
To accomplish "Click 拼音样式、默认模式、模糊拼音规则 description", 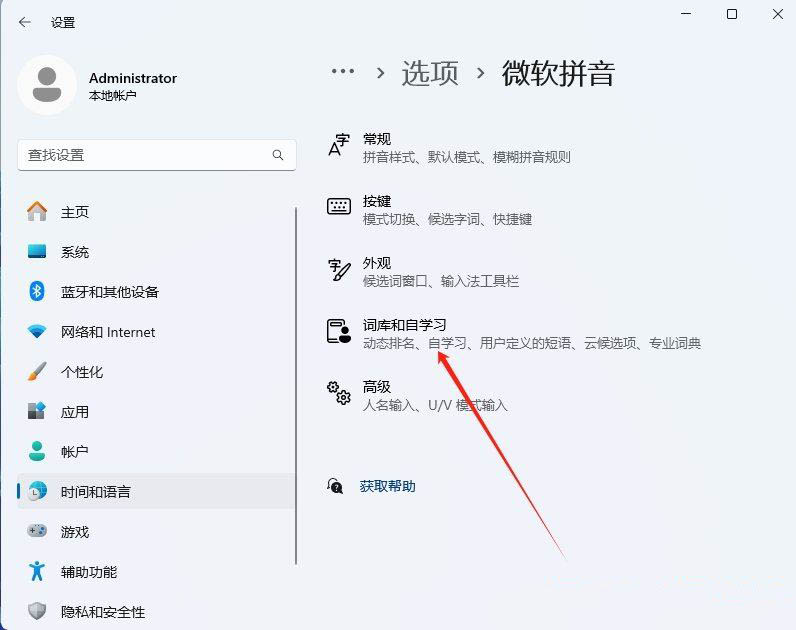I will tap(467, 157).
